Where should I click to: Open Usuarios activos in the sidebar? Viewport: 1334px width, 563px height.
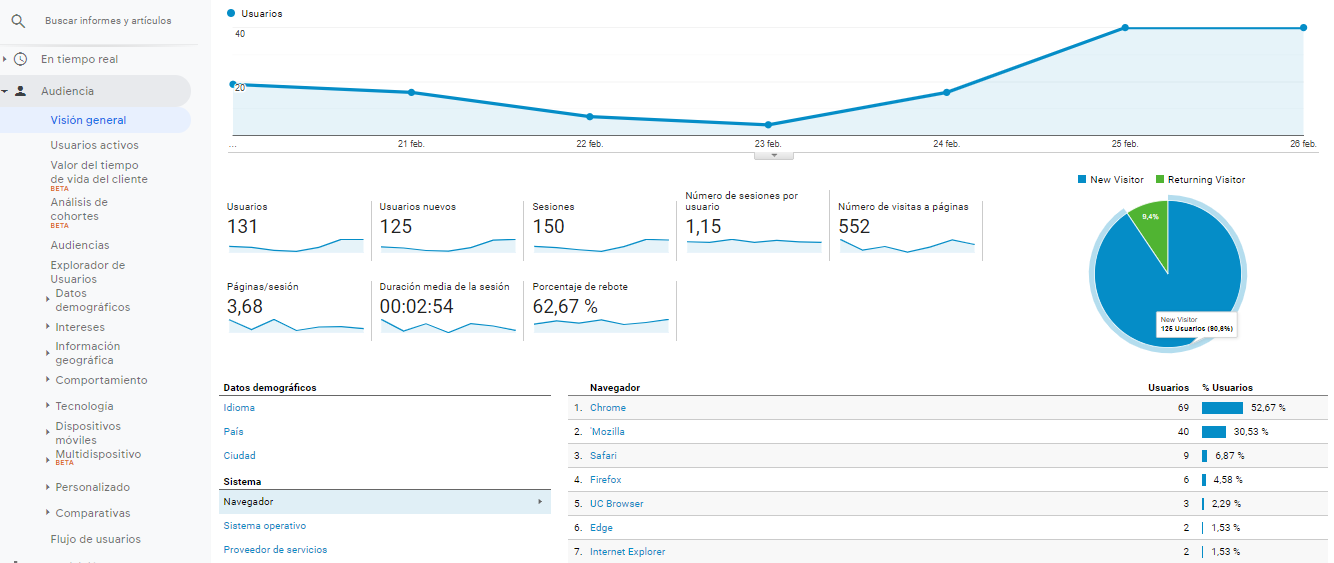pyautogui.click(x=94, y=145)
